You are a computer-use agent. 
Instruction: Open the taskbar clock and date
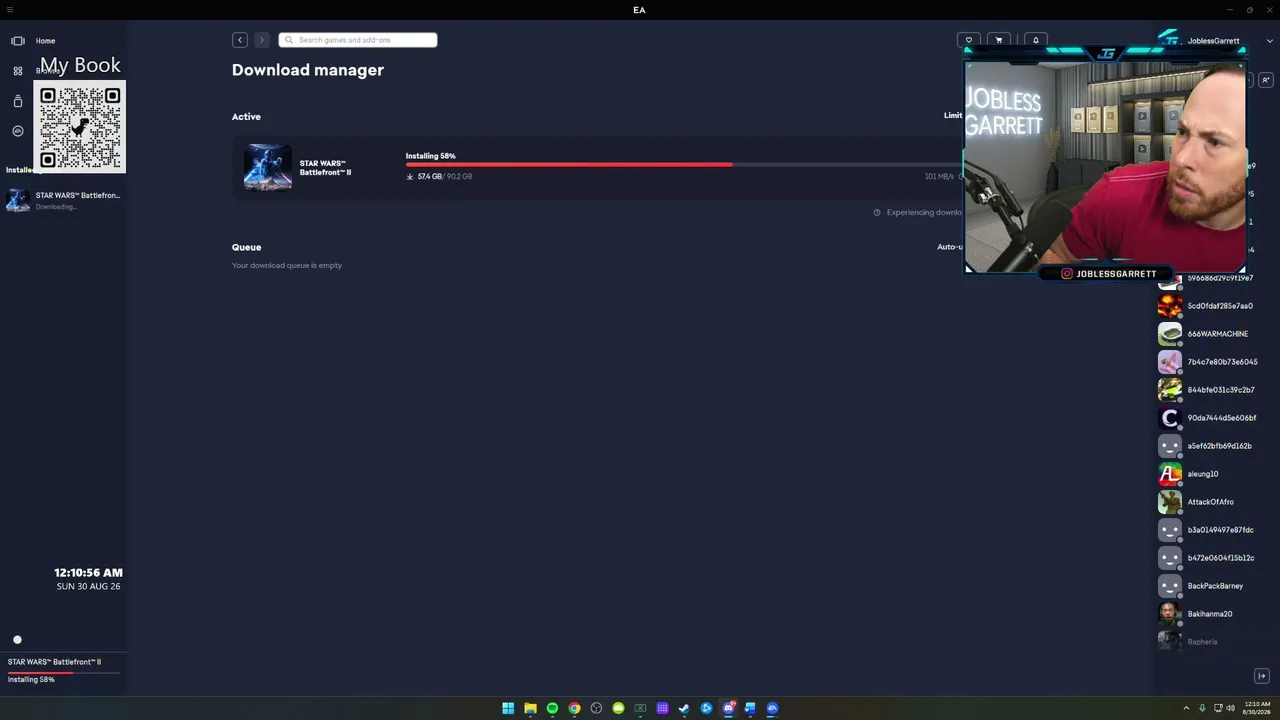(x=1257, y=708)
